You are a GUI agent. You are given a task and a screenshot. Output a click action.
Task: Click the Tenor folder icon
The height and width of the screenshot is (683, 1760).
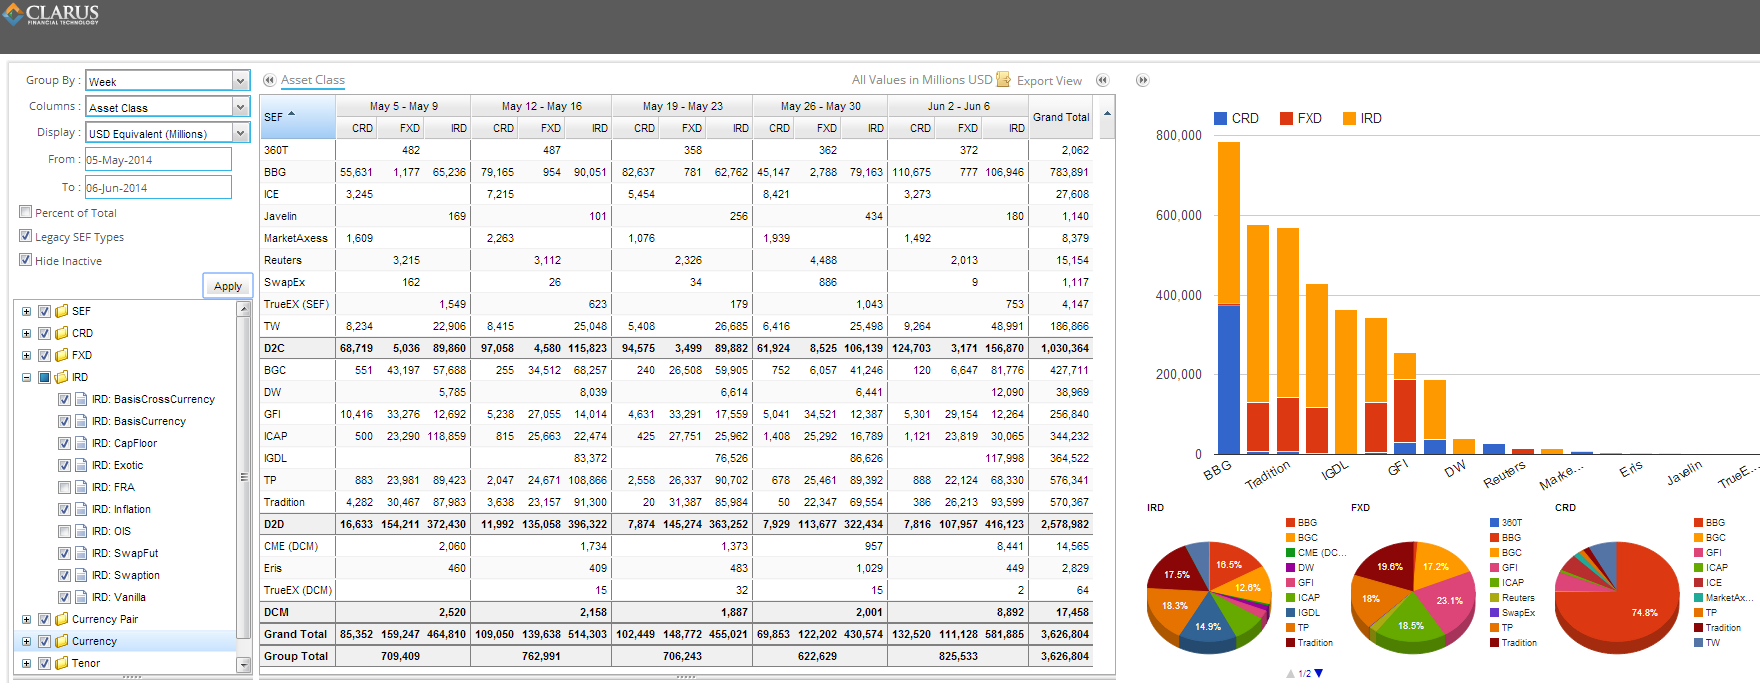62,663
